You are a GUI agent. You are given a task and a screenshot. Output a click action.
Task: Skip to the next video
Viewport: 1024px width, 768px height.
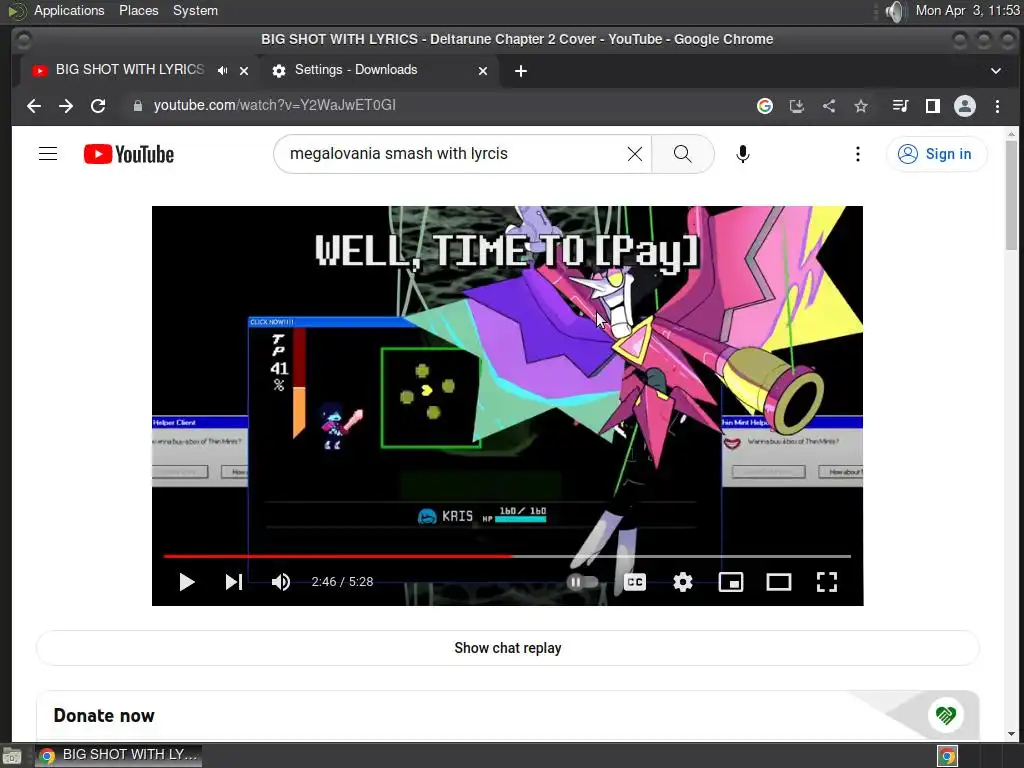(x=234, y=582)
